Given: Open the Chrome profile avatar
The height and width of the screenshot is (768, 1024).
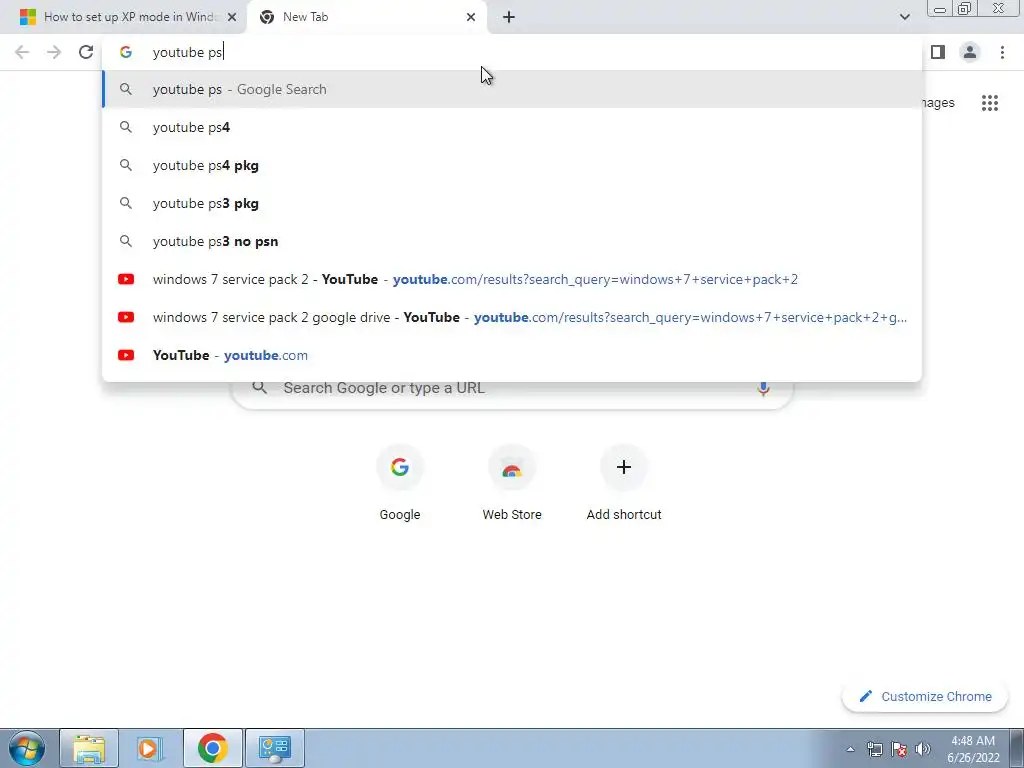Looking at the screenshot, I should click(x=970, y=52).
